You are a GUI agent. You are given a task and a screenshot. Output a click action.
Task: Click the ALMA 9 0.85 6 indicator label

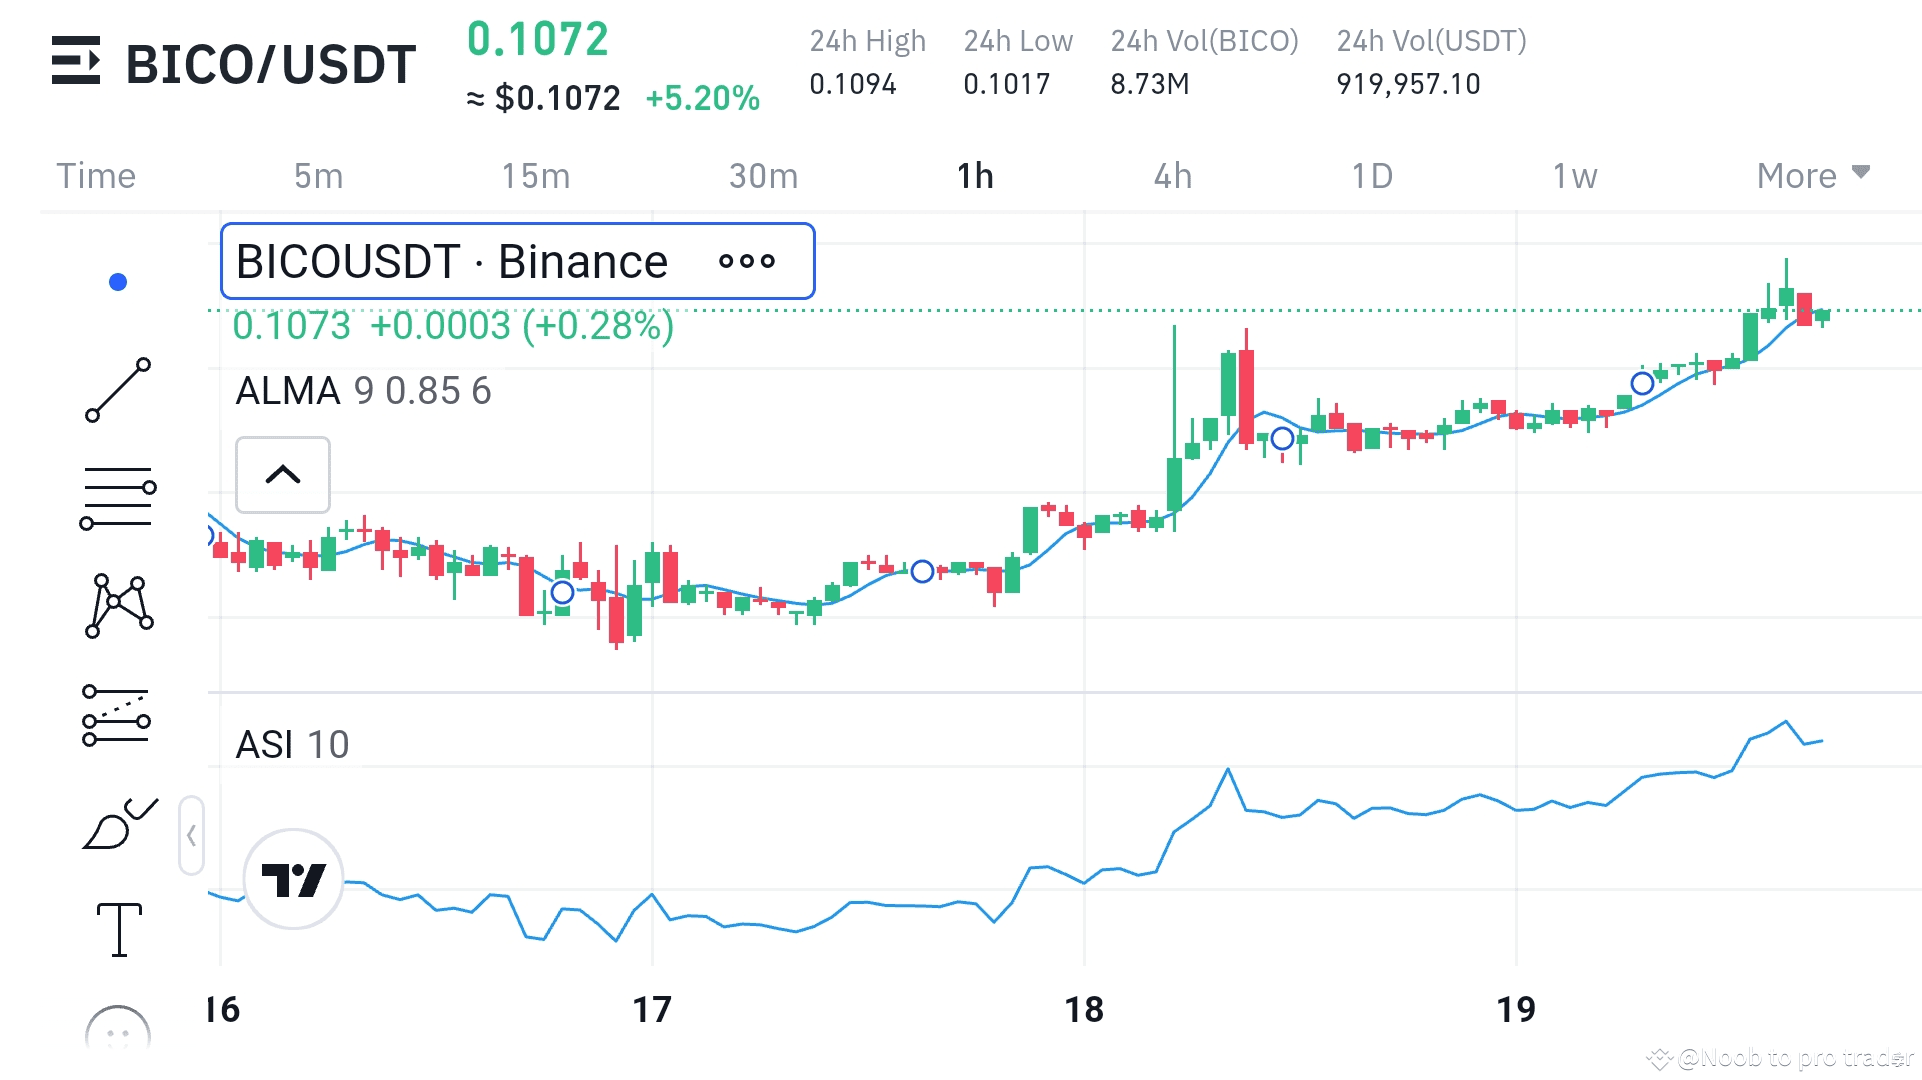coord(363,391)
